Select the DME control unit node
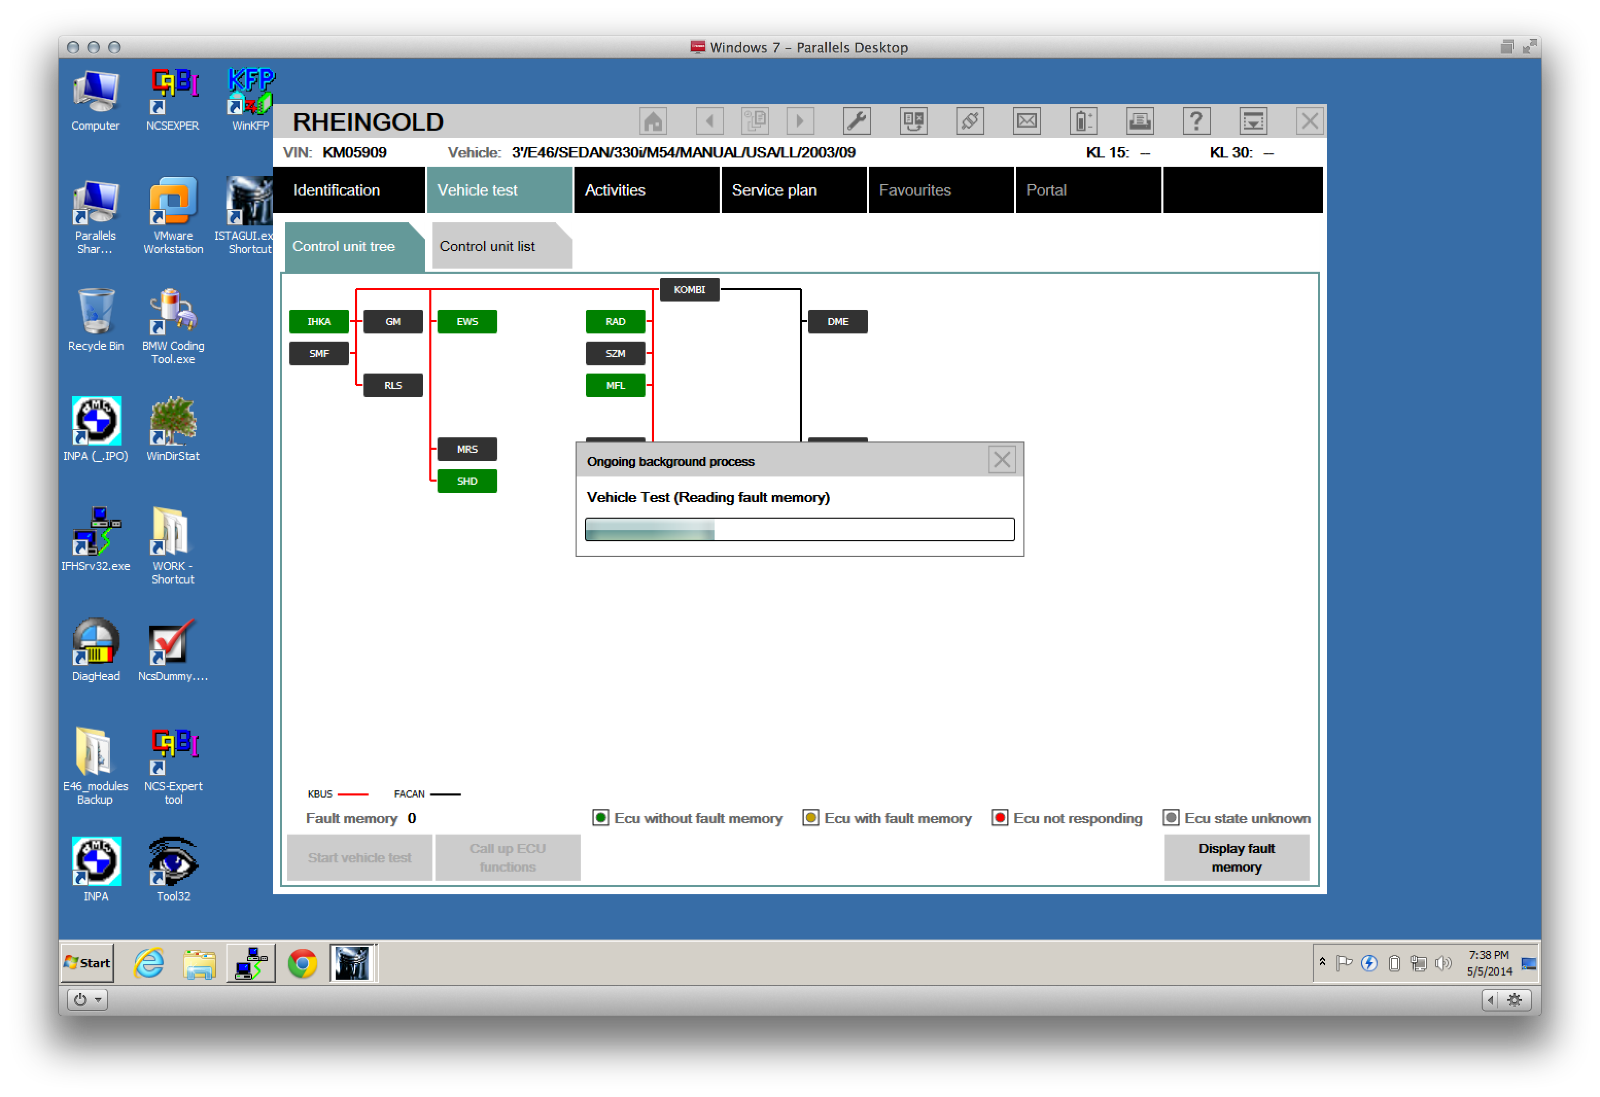Viewport: 1600px width, 1097px height. [838, 322]
